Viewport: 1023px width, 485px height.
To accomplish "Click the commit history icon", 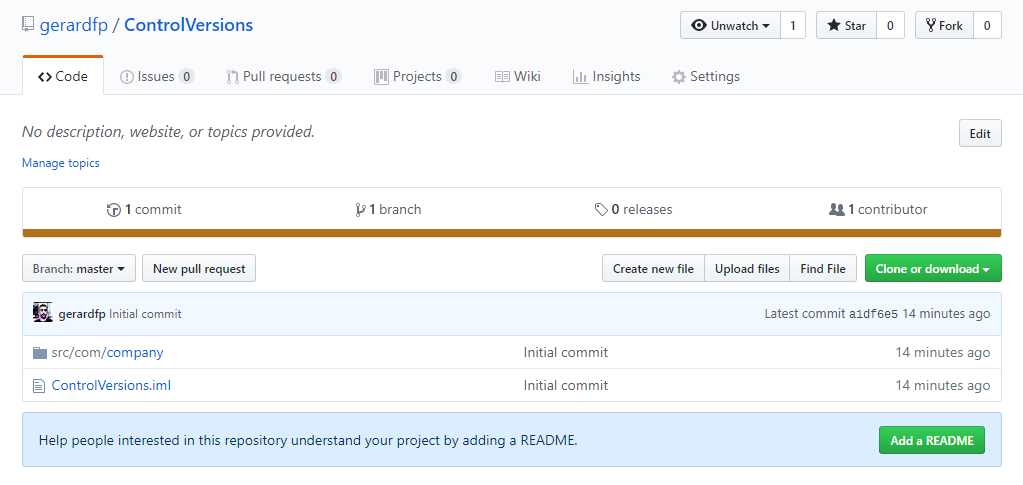I will (x=113, y=210).
